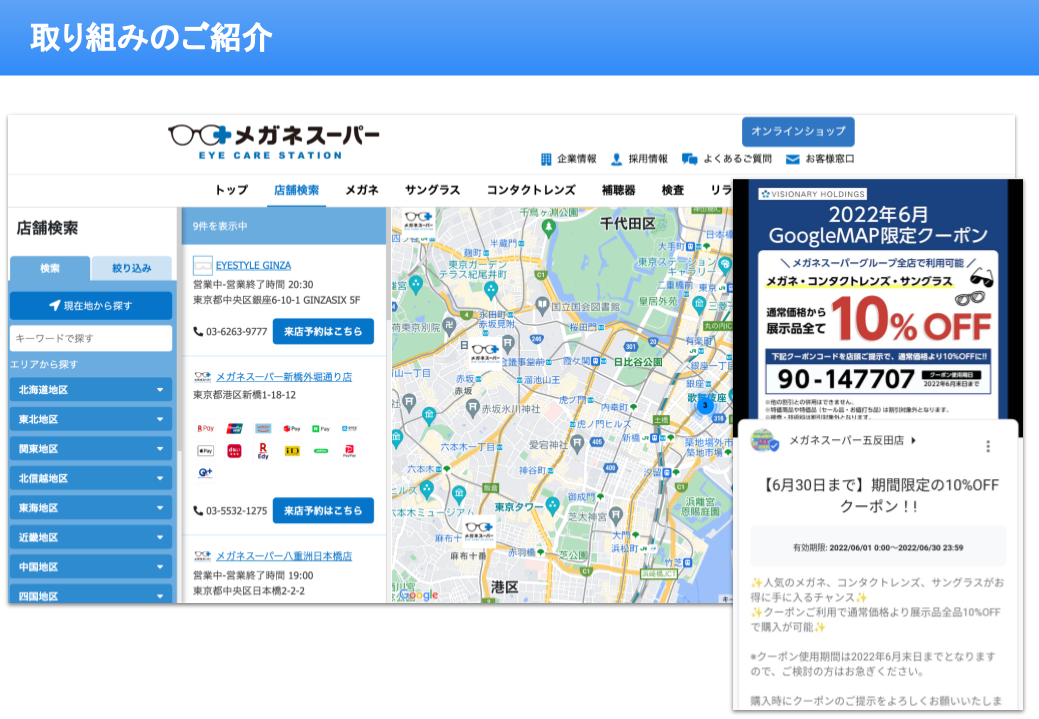The image size is (1039, 719).
Task: Click the location arrow icon on 現在地から探す
Action: (55, 305)
